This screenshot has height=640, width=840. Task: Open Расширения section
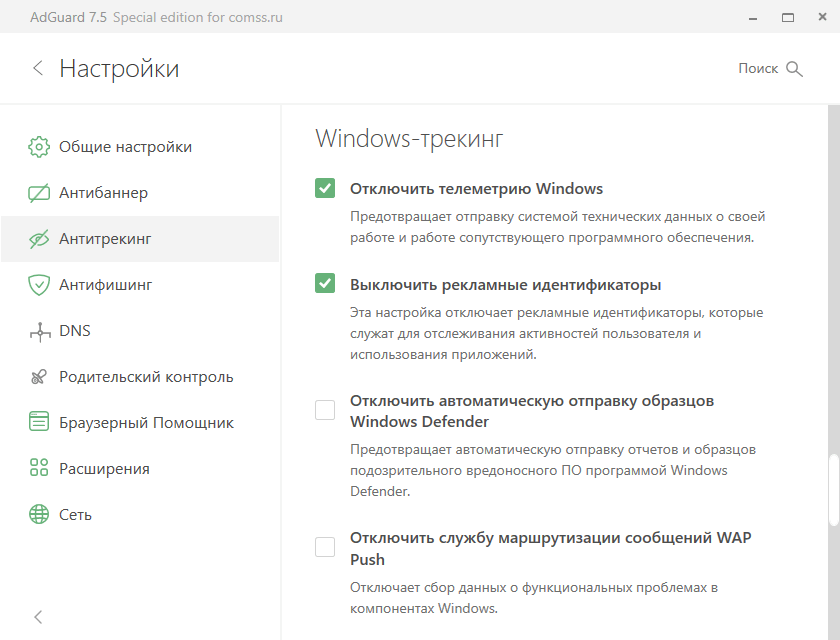[x=140, y=469]
